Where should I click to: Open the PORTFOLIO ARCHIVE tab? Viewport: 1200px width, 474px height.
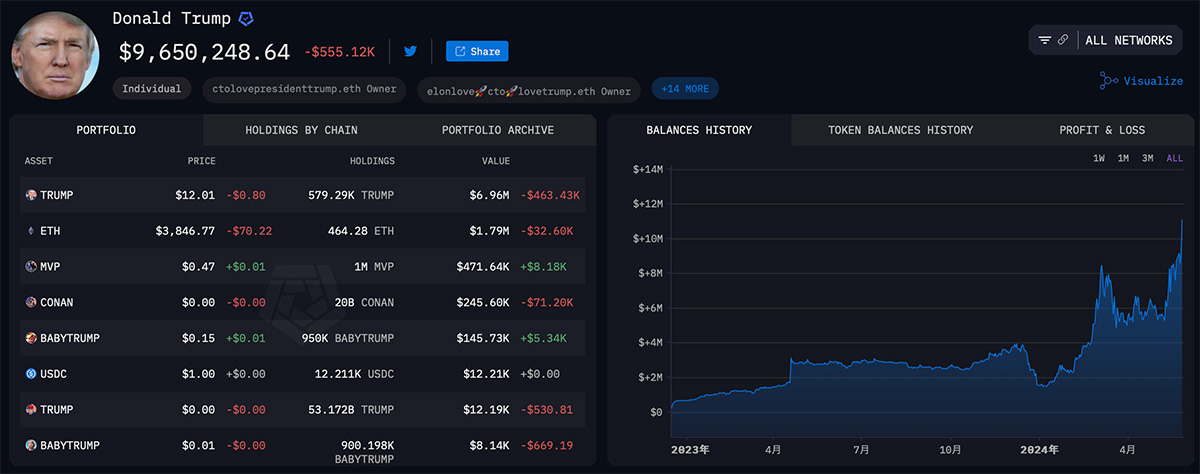(498, 130)
